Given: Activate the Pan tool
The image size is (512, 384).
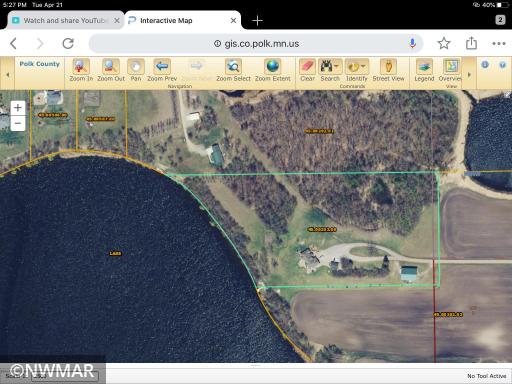Looking at the screenshot, I should (136, 70).
